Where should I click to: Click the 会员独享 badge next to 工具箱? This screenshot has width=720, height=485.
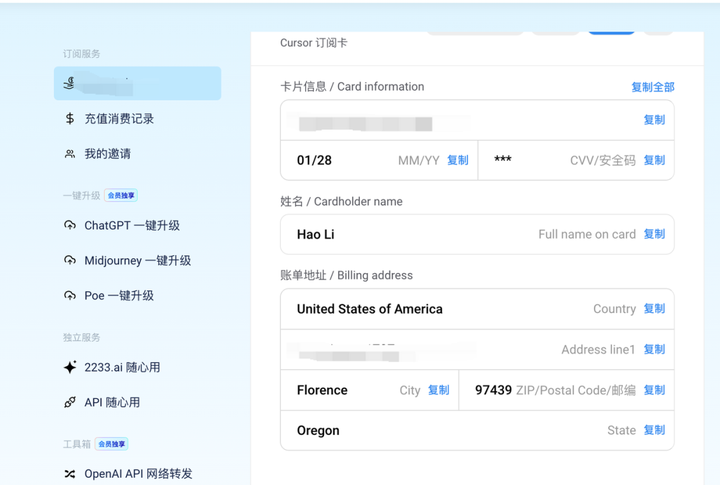112,444
